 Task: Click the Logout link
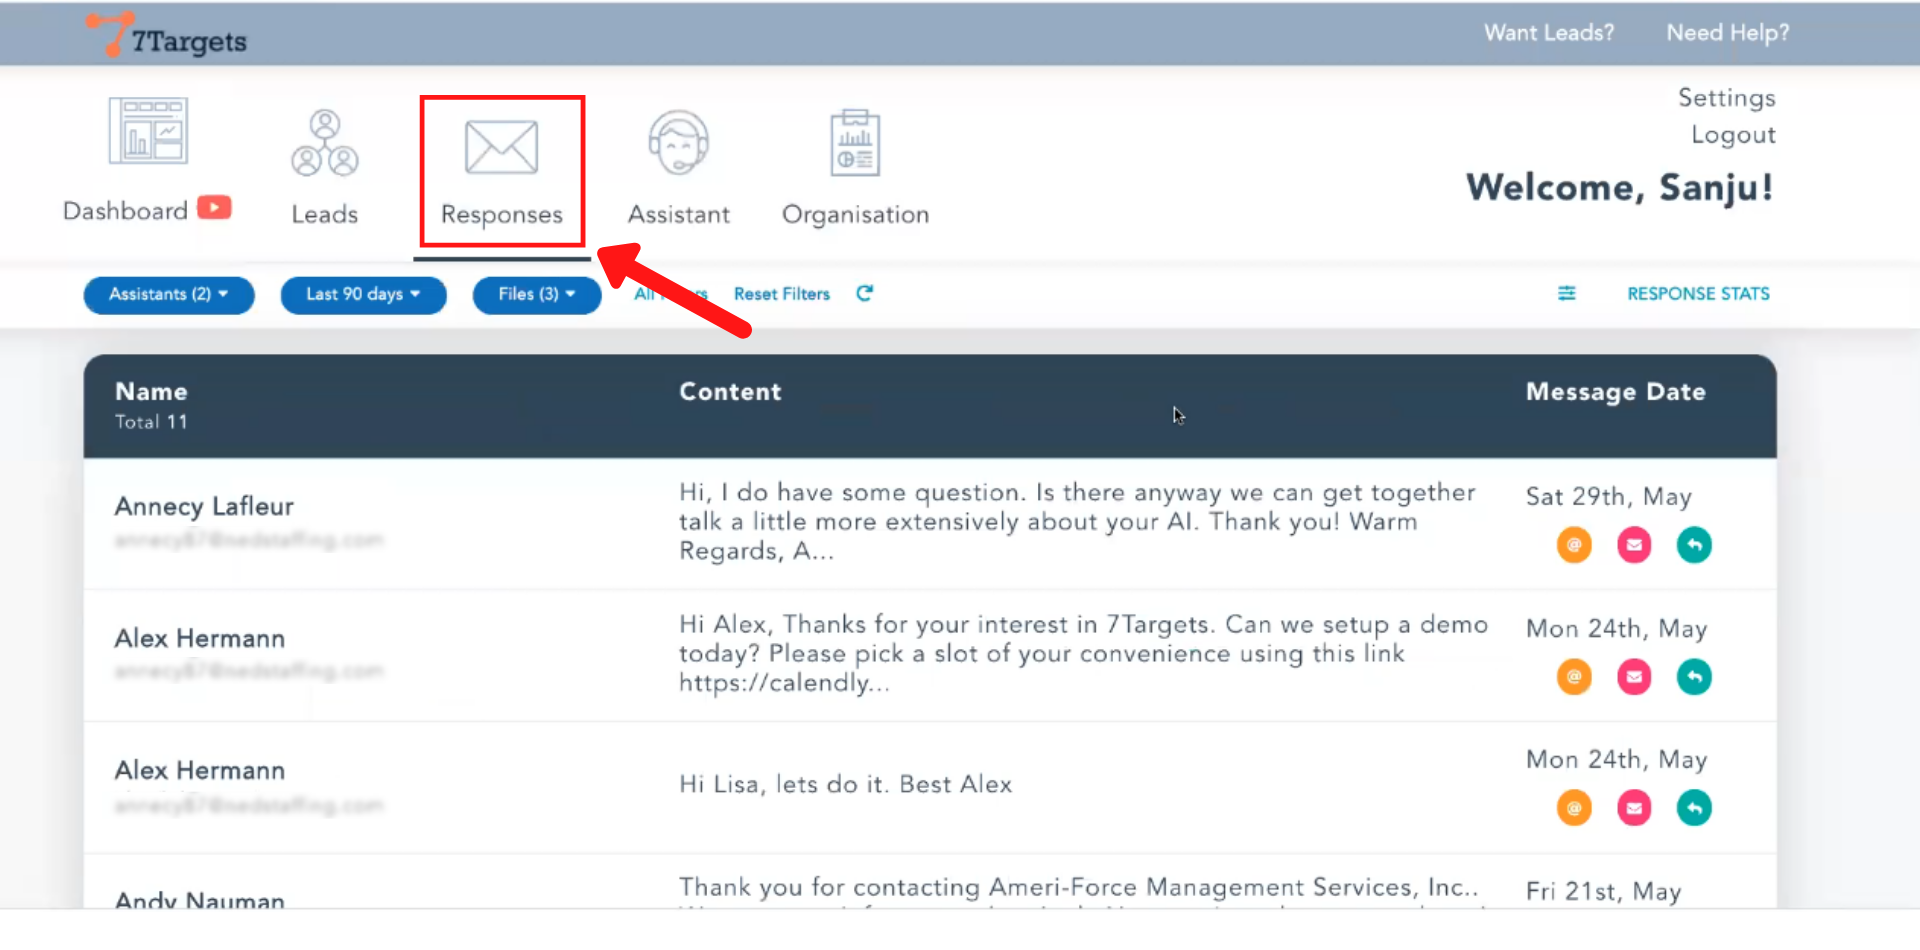pos(1733,135)
